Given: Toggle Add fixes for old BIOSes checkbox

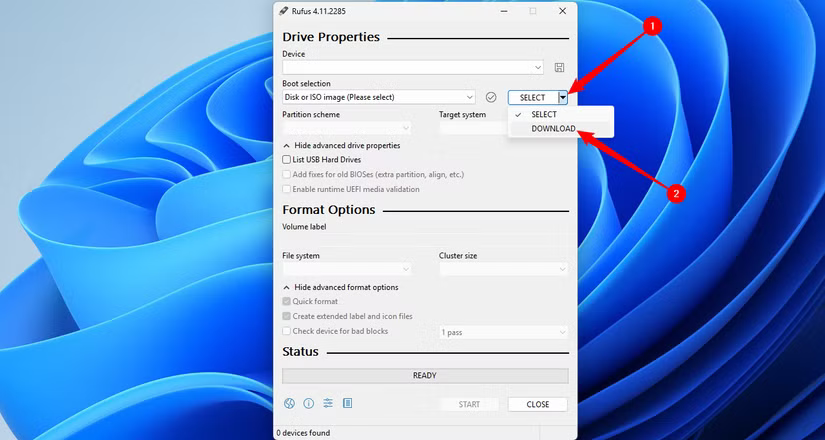Looking at the screenshot, I should point(287,174).
